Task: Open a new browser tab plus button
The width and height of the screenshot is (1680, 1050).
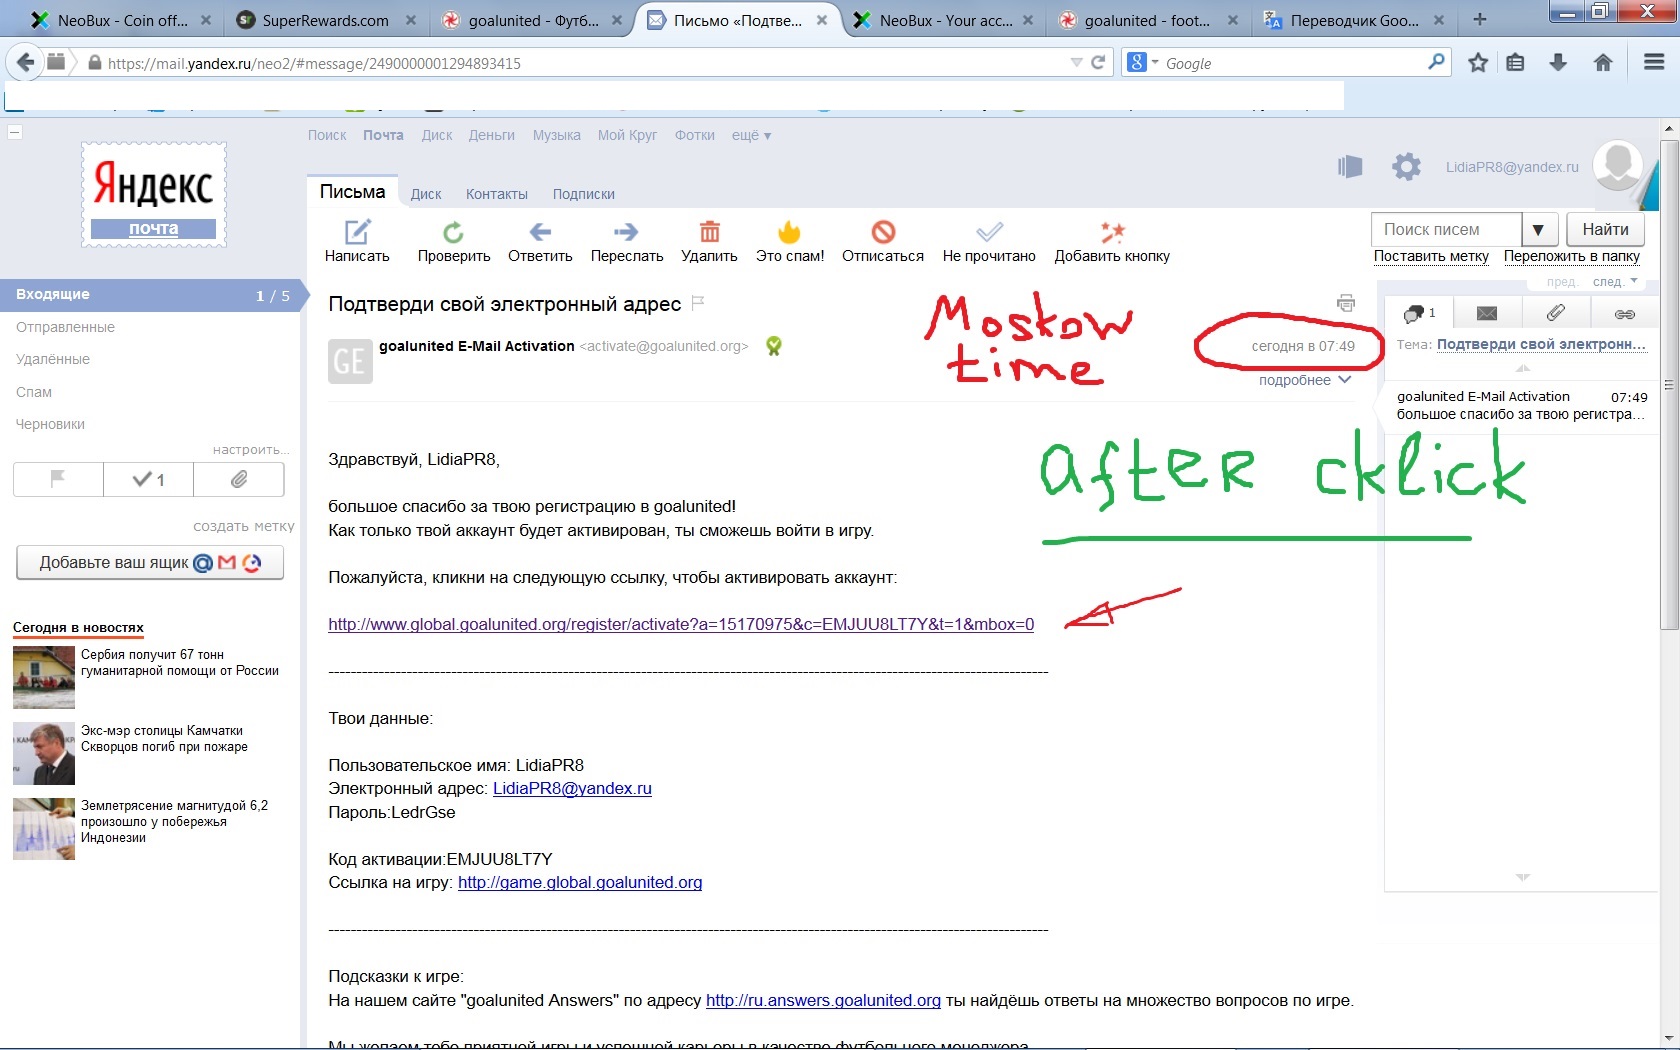Action: [1480, 20]
